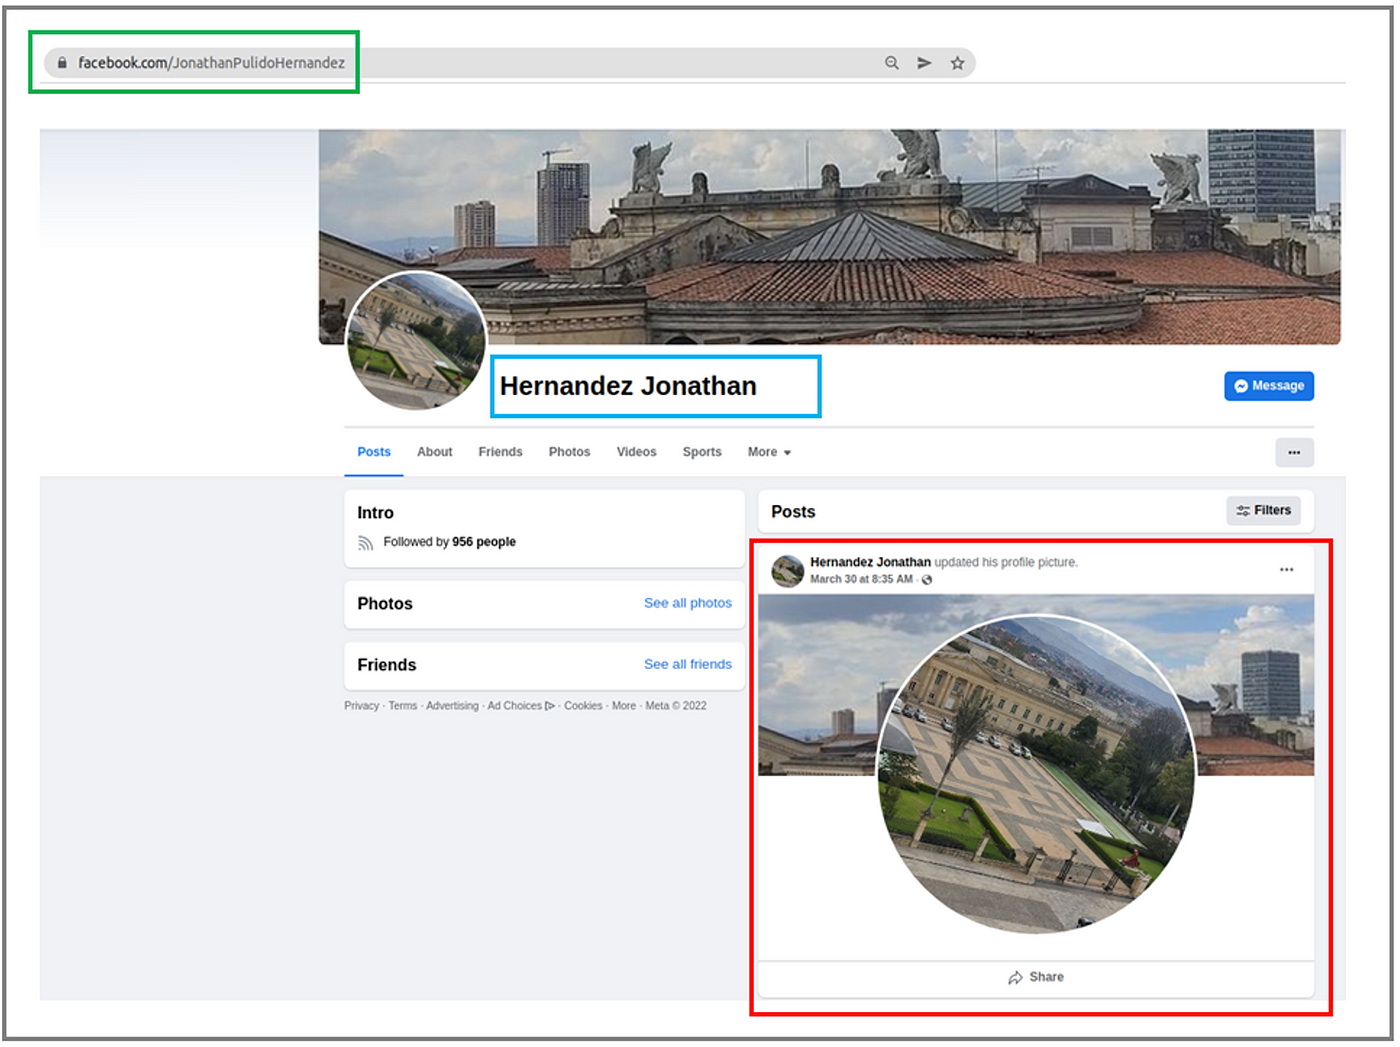Click the Photos card heading
The width and height of the screenshot is (1400, 1047).
click(x=385, y=604)
